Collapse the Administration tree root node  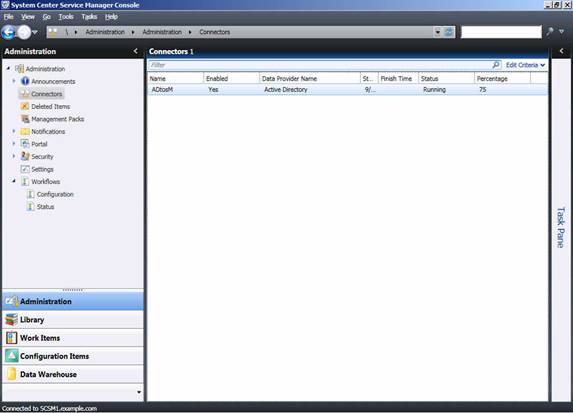click(8, 68)
